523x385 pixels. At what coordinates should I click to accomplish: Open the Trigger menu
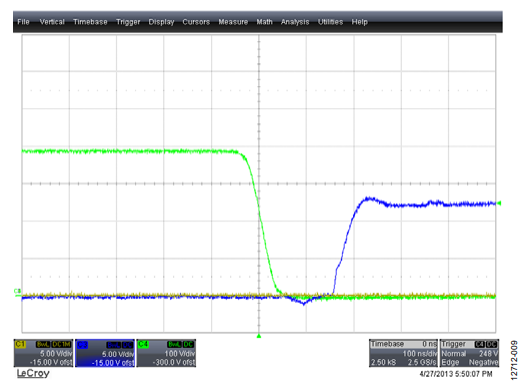click(128, 22)
